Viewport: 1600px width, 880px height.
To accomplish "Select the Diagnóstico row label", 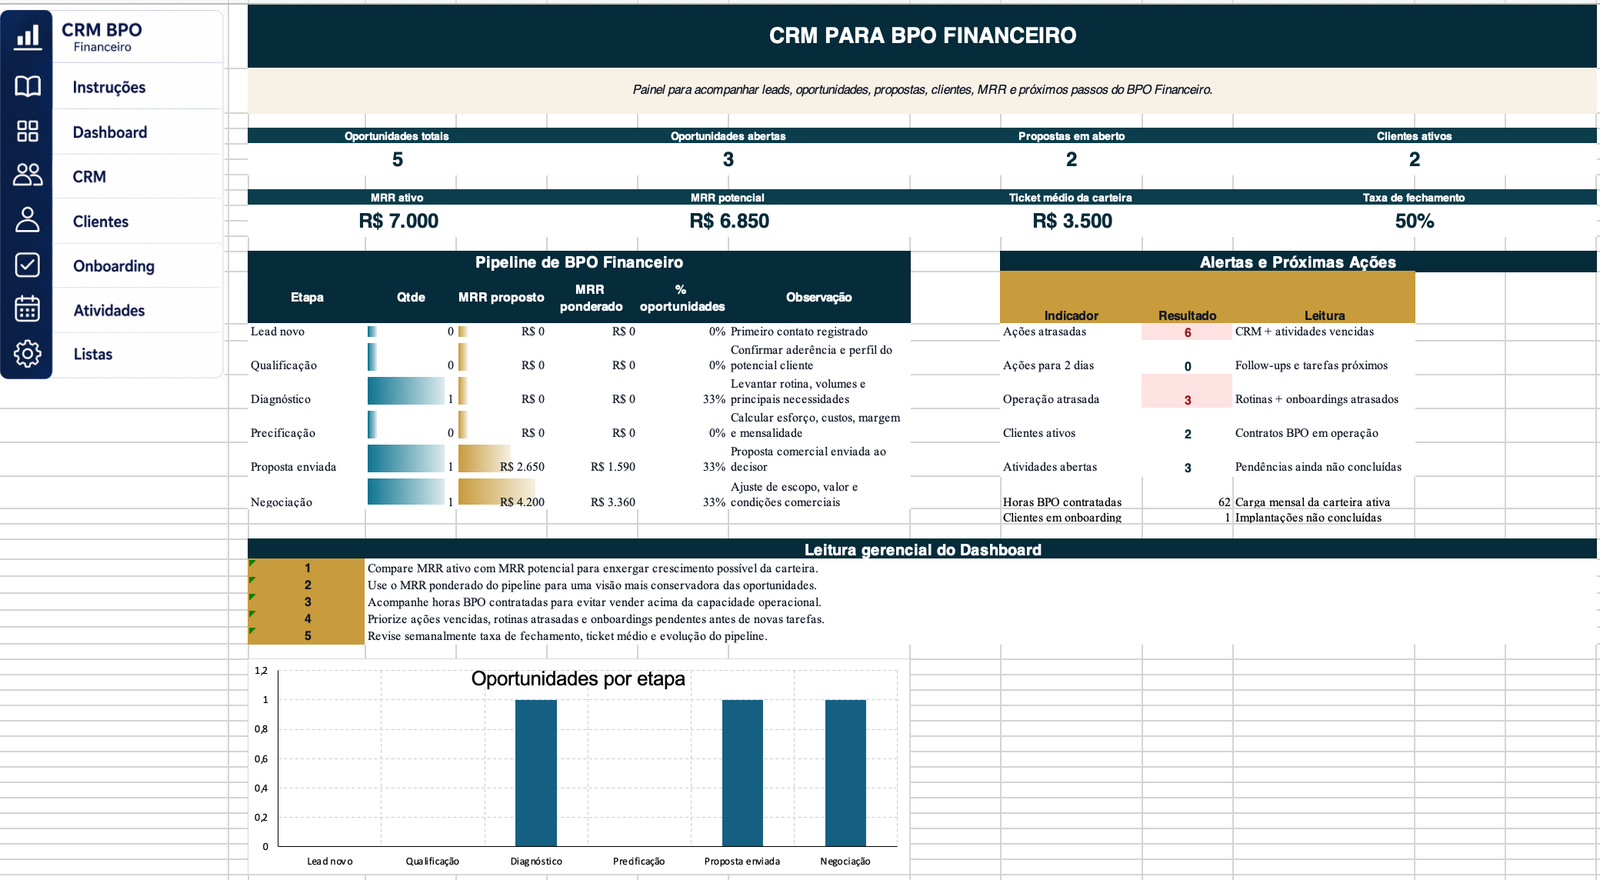I will (x=280, y=399).
